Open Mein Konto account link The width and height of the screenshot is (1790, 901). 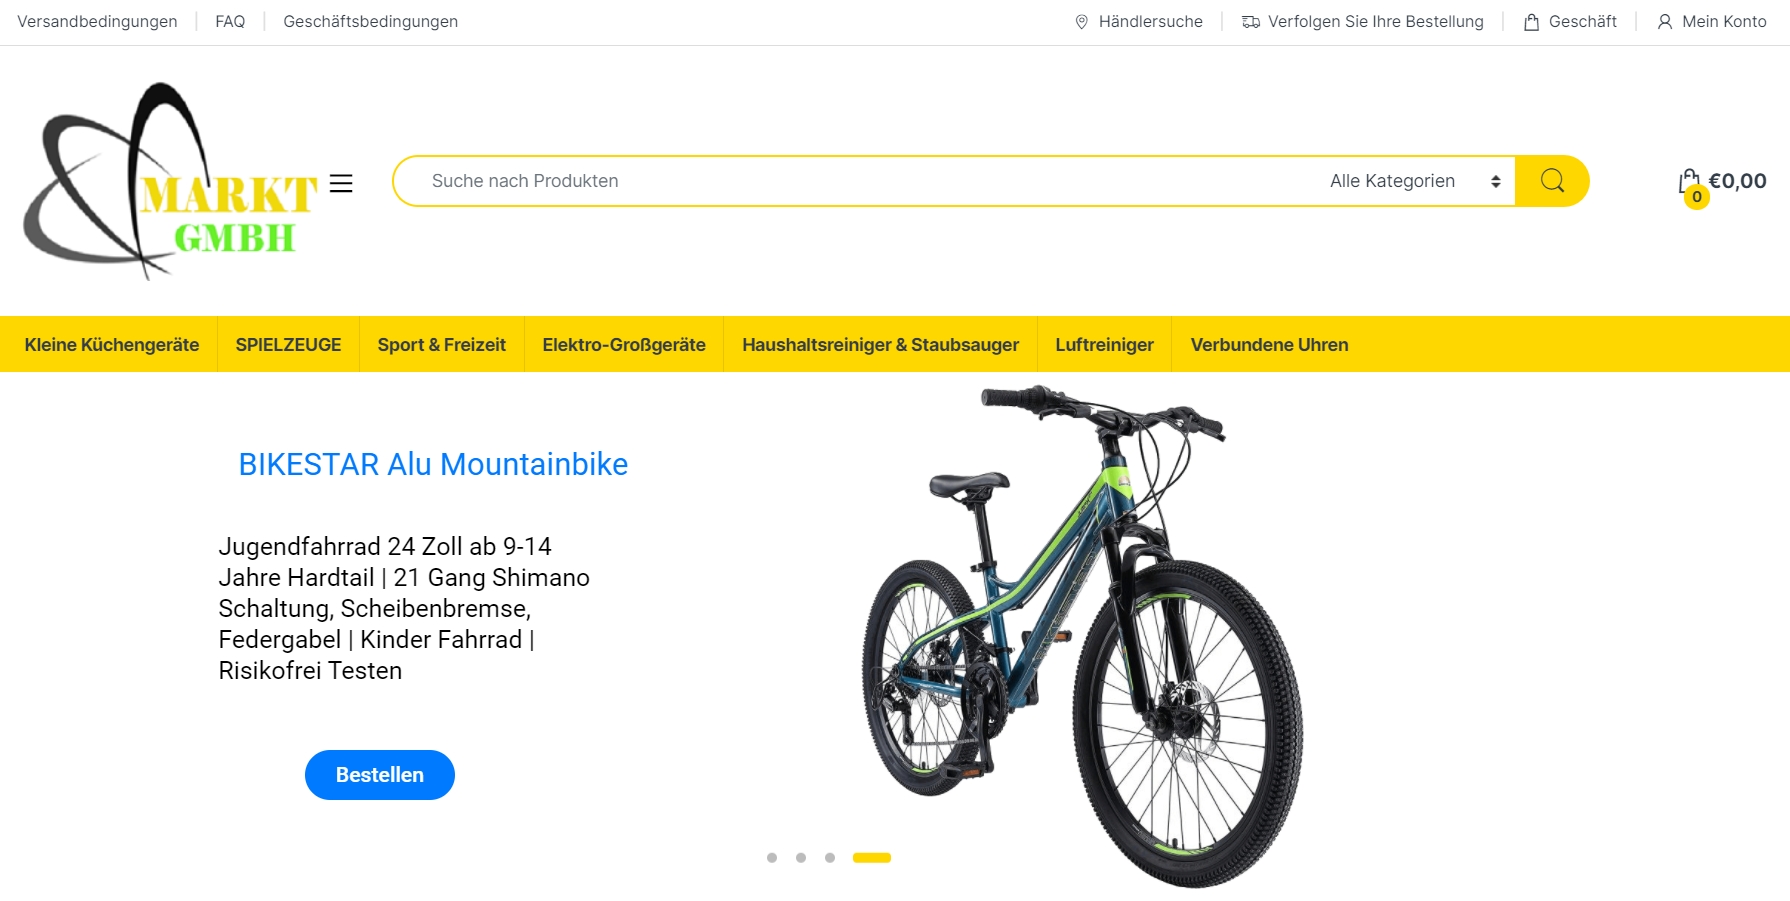coord(1712,22)
